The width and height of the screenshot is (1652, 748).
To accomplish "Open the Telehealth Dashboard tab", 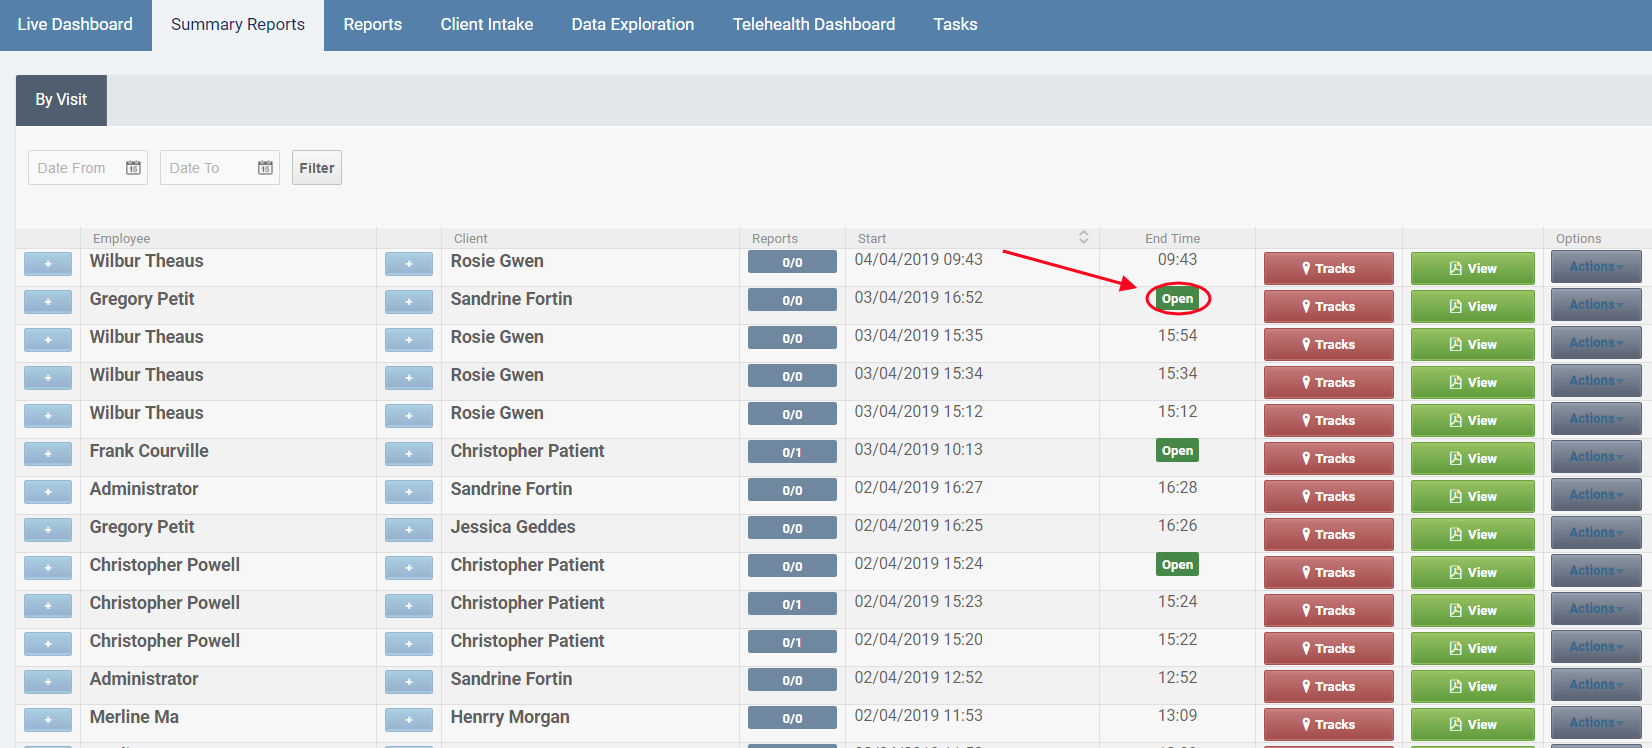I will [813, 24].
